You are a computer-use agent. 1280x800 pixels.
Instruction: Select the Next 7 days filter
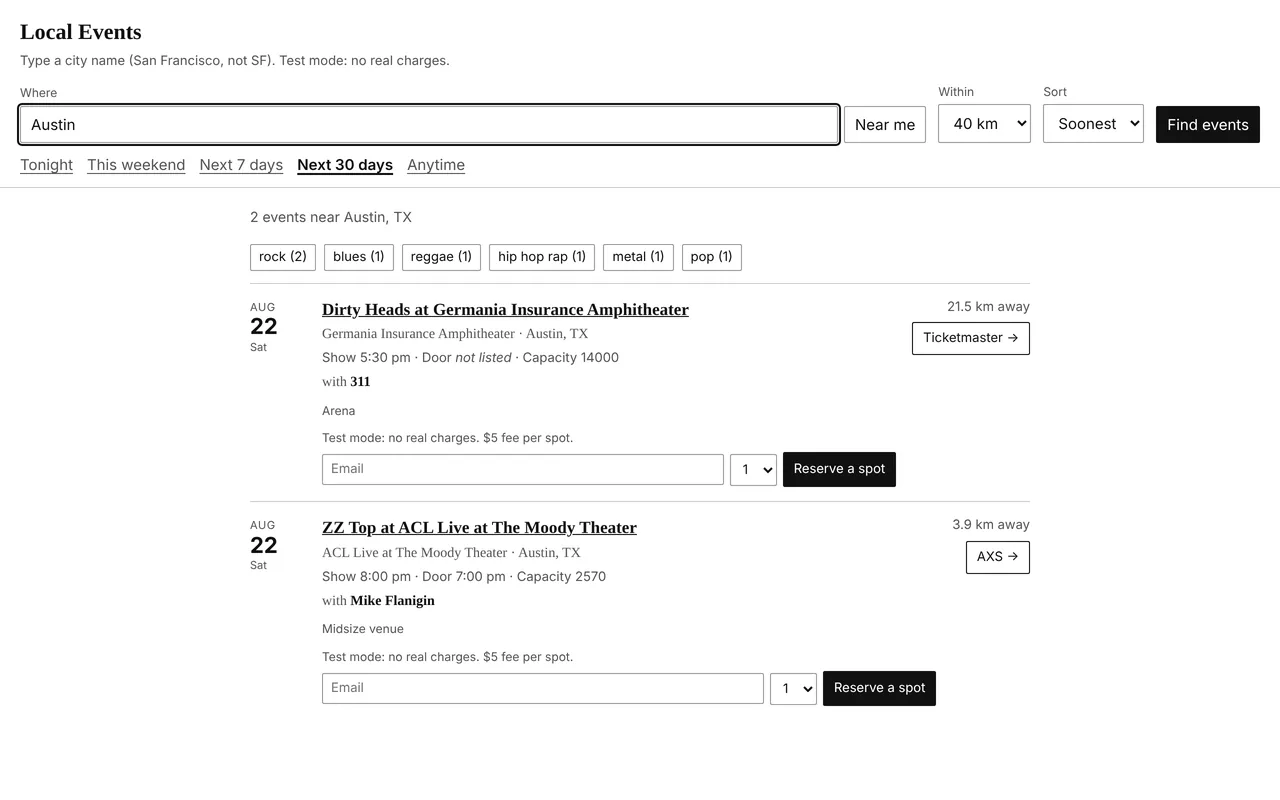pos(241,165)
